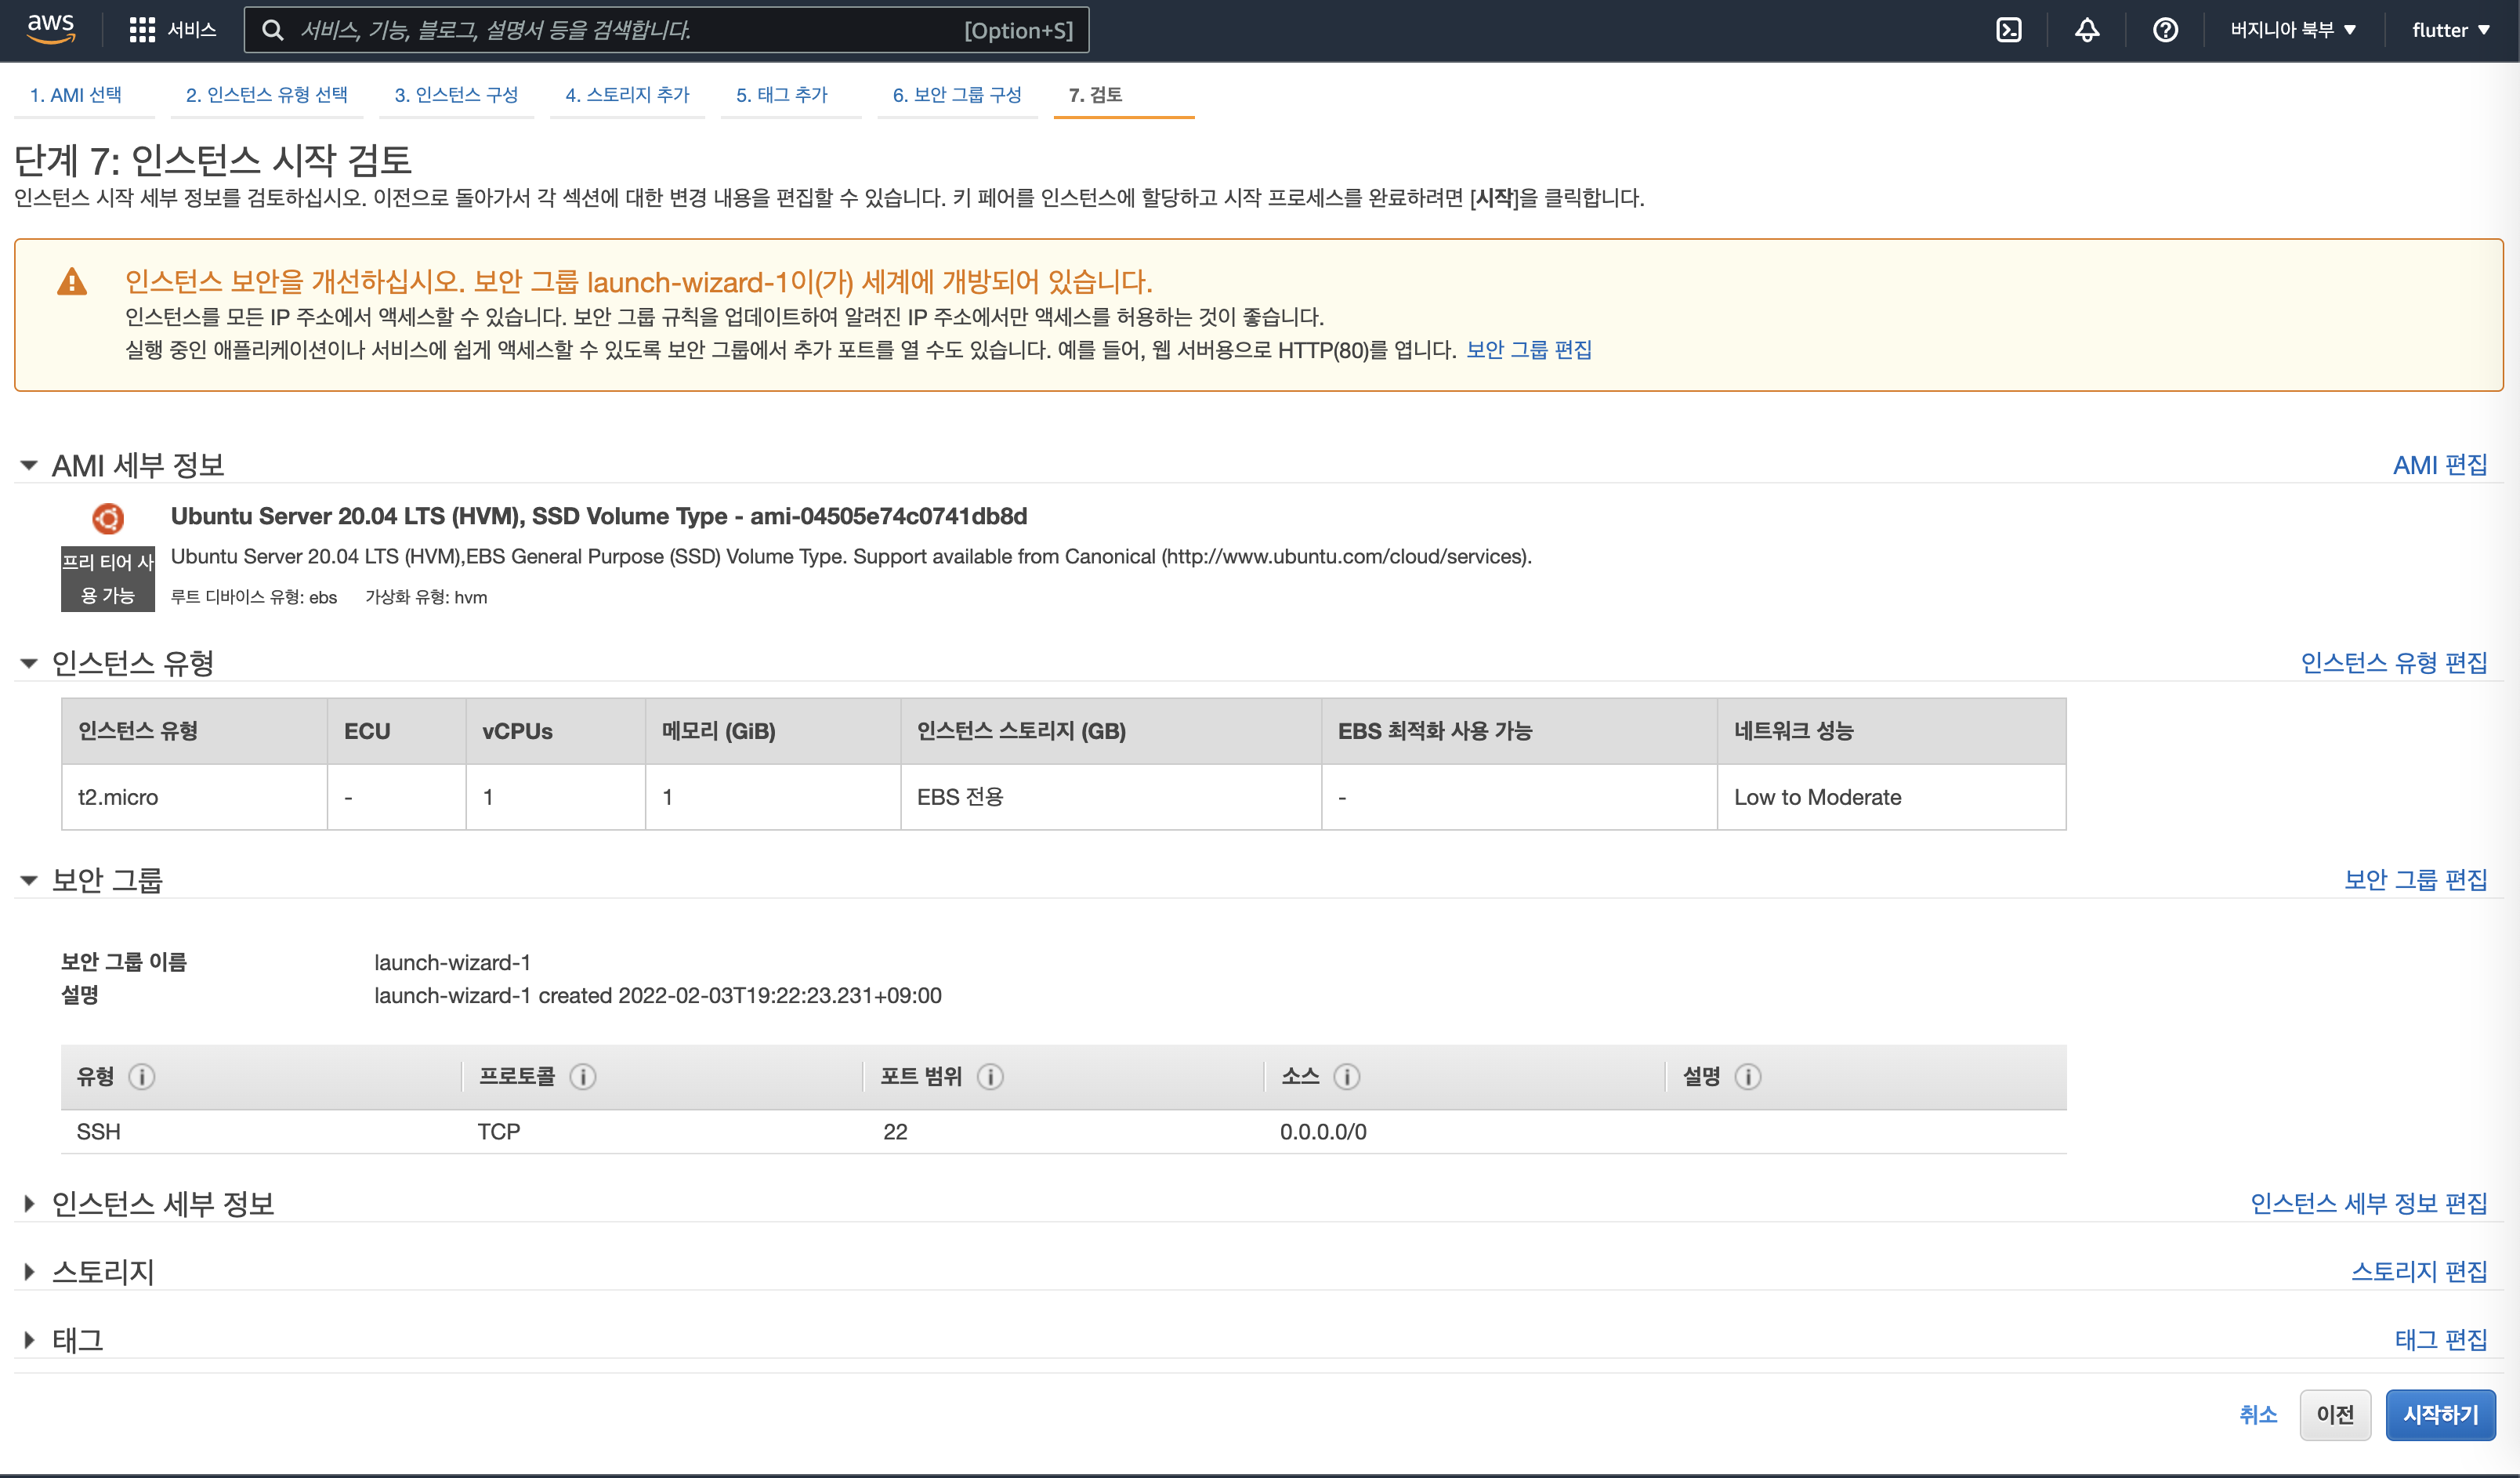The height and width of the screenshot is (1478, 2520).
Task: Click info icon next to 포트 범위
Action: click(990, 1076)
